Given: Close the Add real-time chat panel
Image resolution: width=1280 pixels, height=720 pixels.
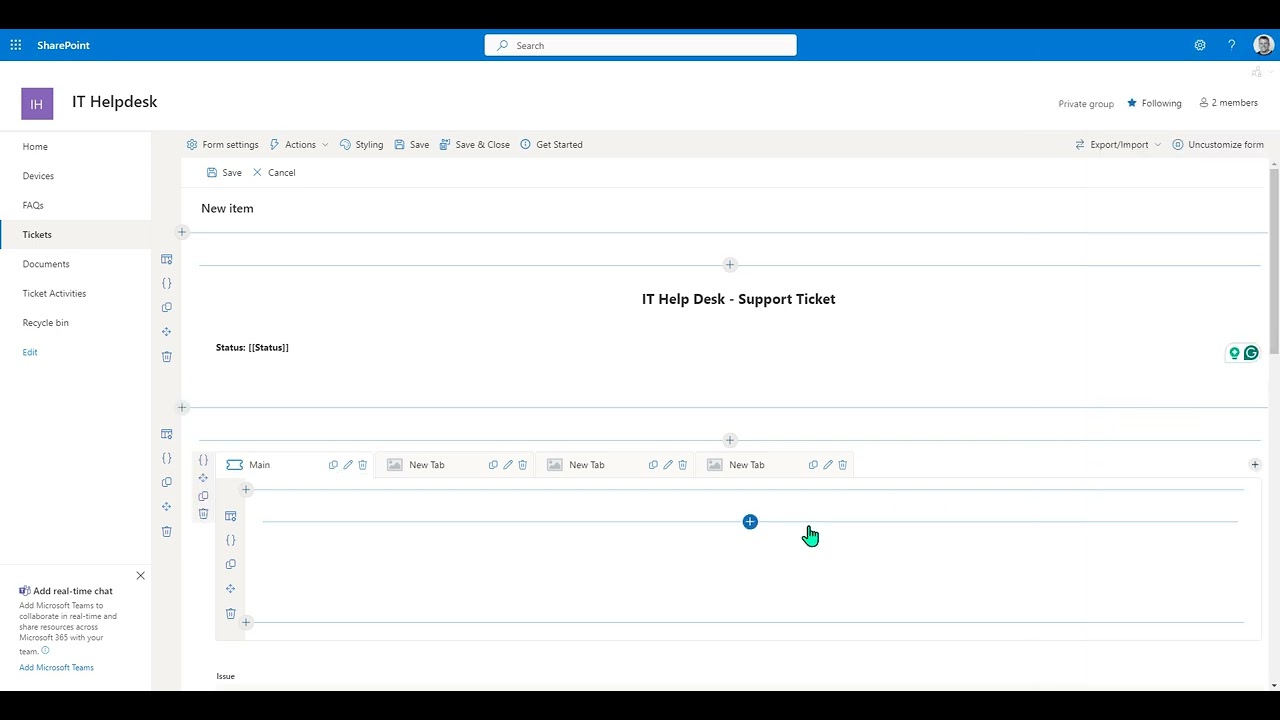Looking at the screenshot, I should (x=140, y=576).
